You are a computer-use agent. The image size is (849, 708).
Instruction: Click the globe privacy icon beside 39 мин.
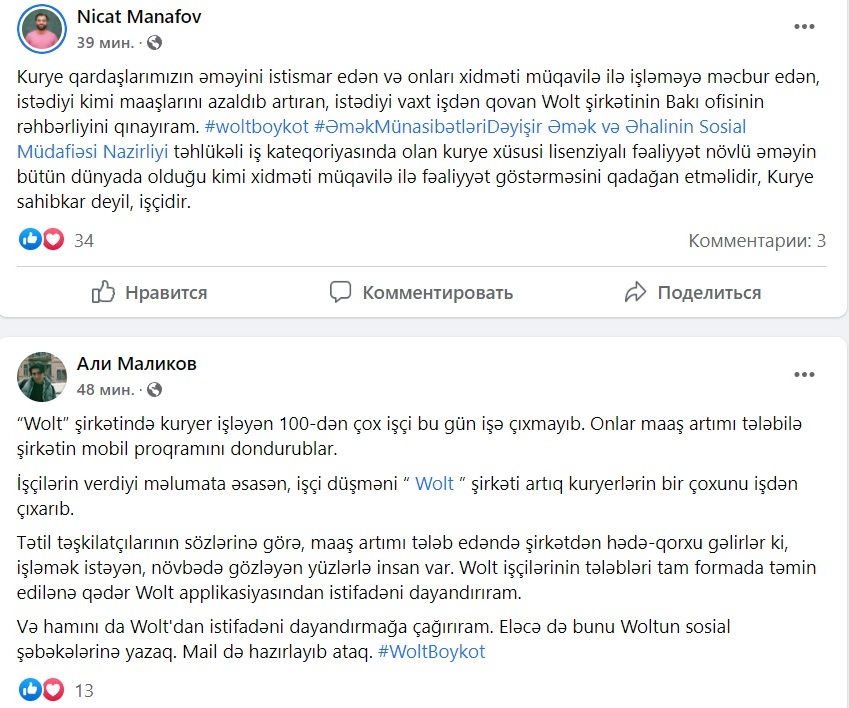154,43
